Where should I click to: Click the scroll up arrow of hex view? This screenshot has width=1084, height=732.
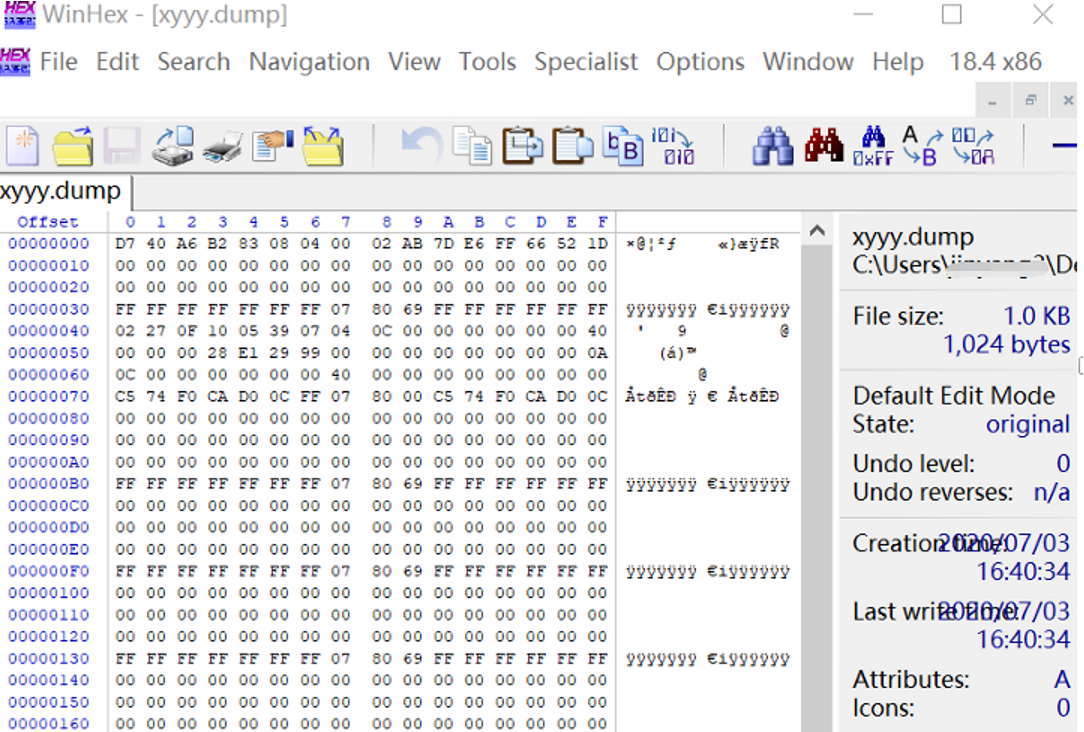coord(817,230)
